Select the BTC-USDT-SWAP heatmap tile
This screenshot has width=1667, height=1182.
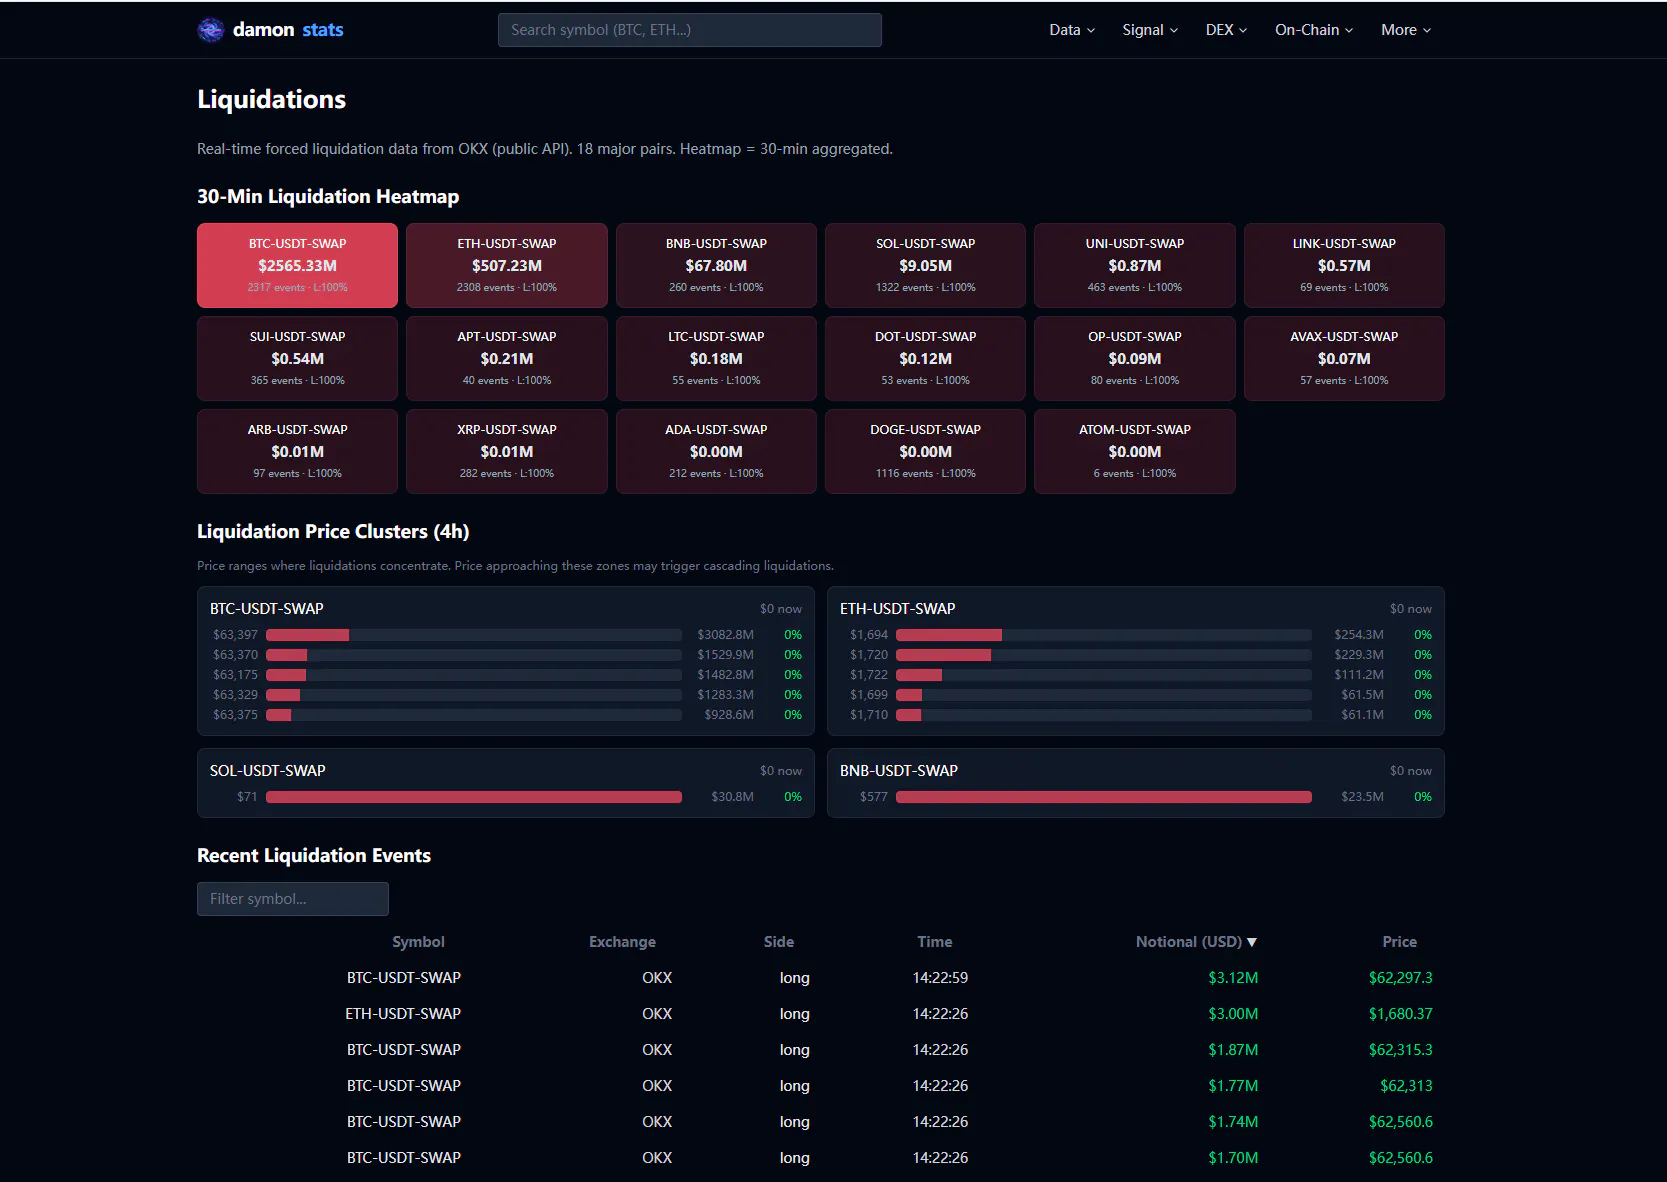coord(297,265)
